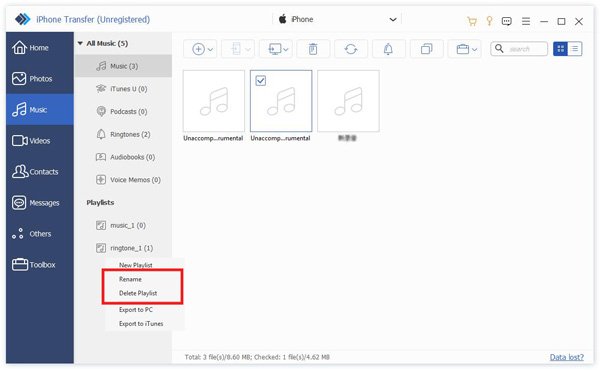600x370 pixels.
Task: Click the bell ringtone maker icon
Action: (x=388, y=49)
